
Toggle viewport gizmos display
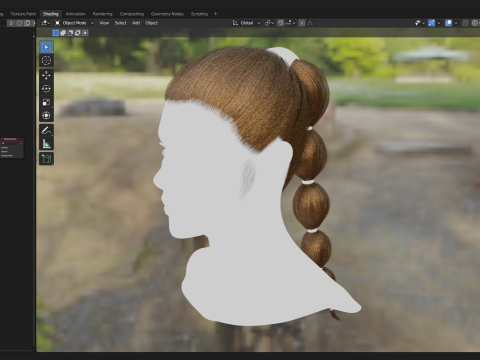431,23
